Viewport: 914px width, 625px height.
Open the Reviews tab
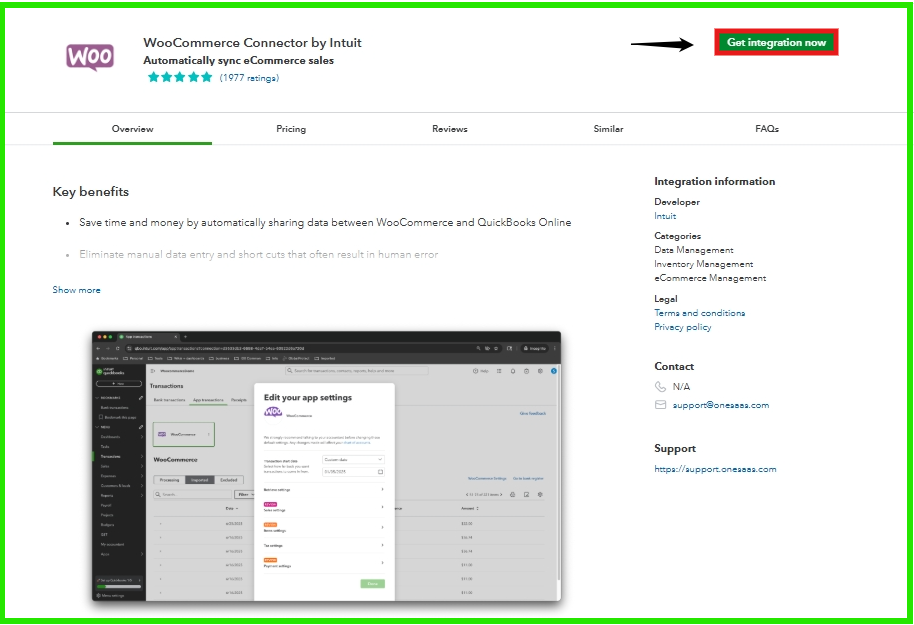click(449, 129)
